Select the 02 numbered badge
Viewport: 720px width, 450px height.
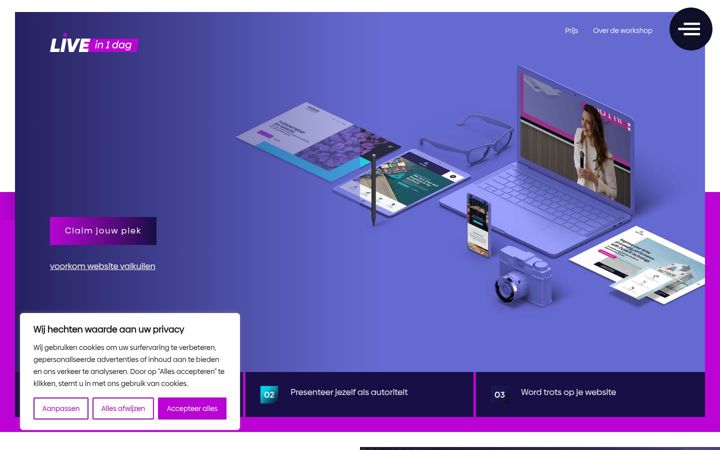[x=269, y=394]
